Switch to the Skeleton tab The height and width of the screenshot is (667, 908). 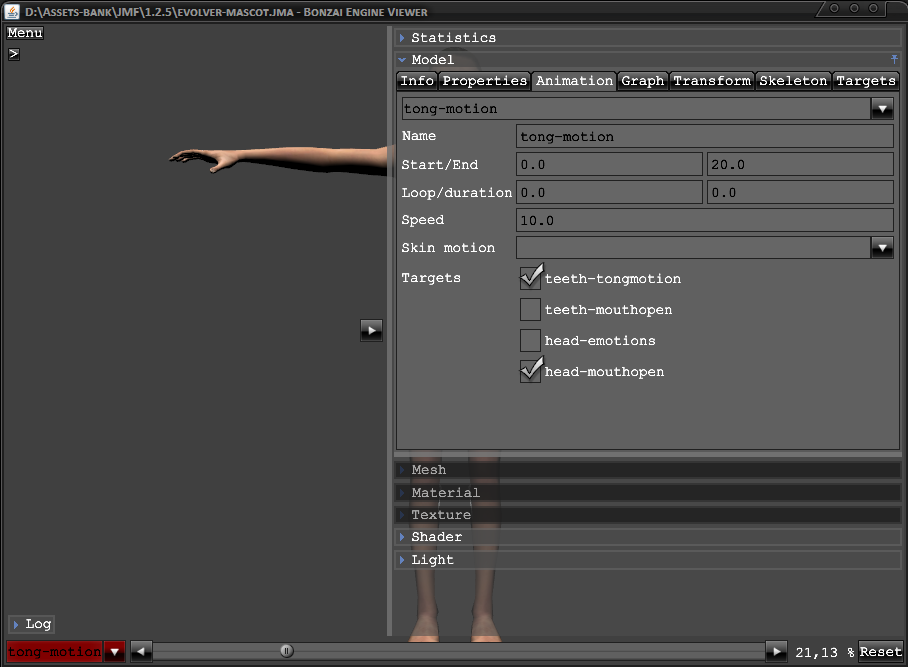(x=794, y=81)
